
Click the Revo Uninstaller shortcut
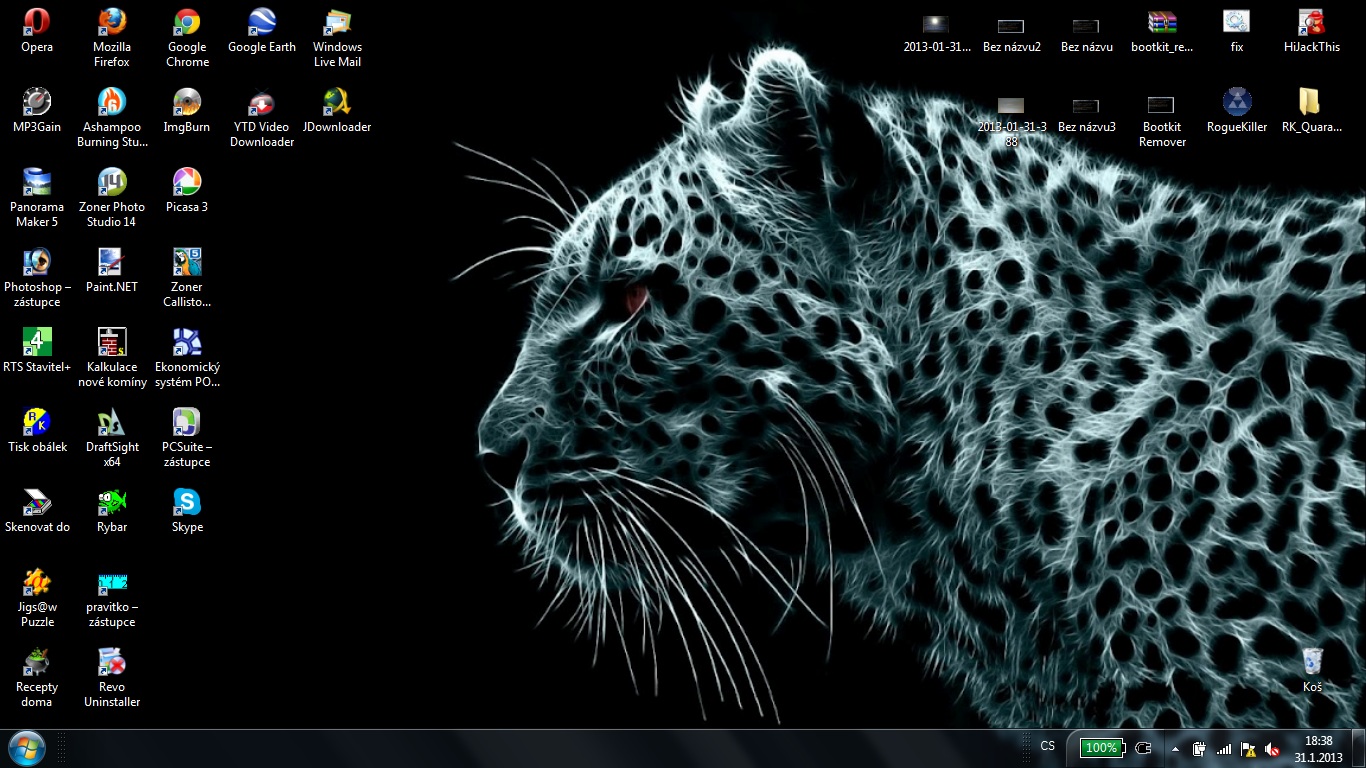[x=112, y=663]
